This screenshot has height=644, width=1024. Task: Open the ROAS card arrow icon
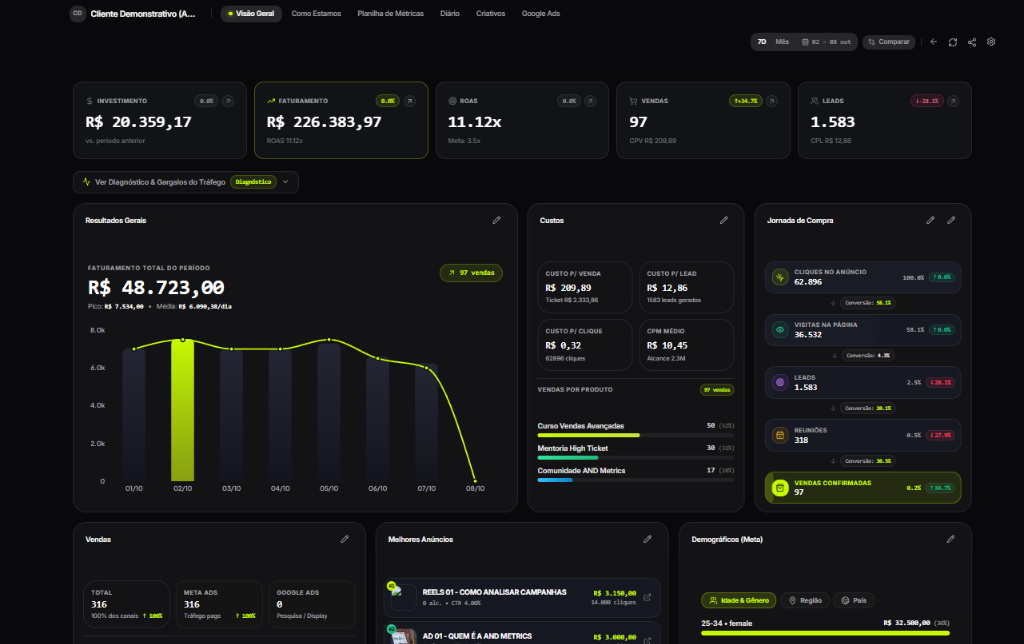pos(590,101)
